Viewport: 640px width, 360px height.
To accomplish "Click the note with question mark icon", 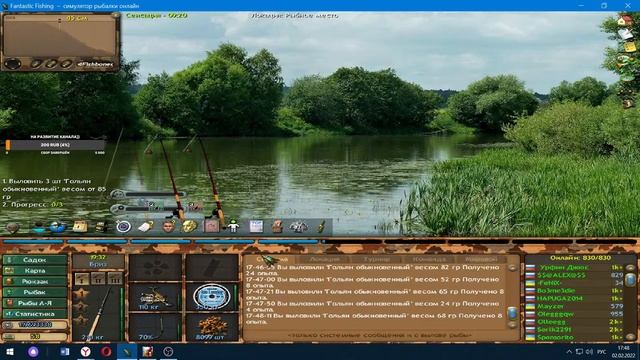I will 146,226.
